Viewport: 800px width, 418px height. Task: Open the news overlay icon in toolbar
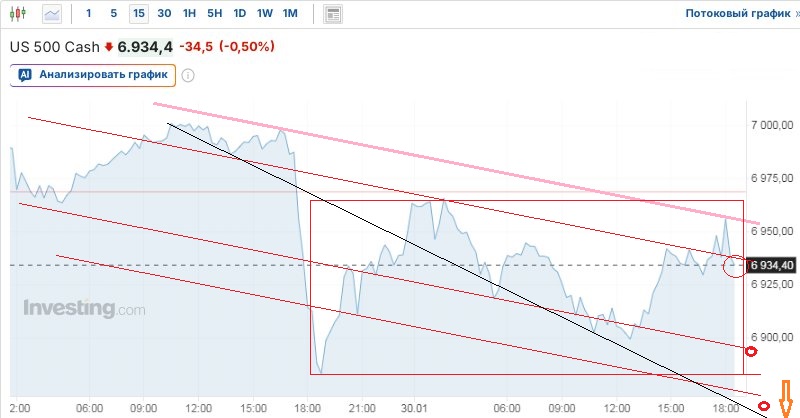point(333,14)
